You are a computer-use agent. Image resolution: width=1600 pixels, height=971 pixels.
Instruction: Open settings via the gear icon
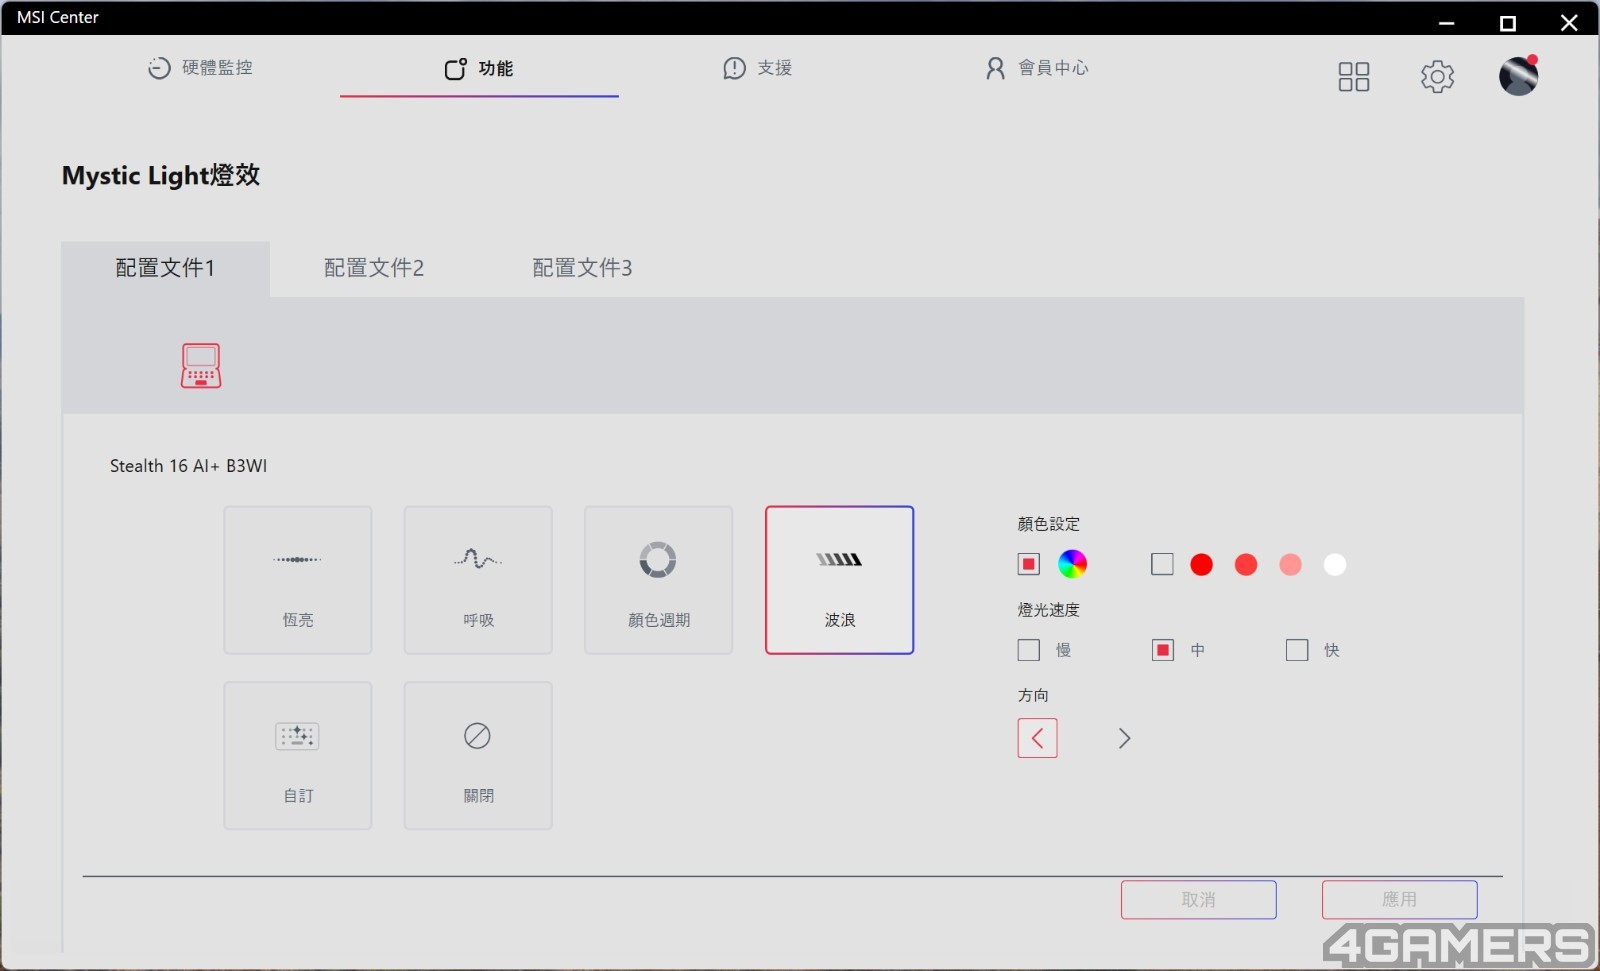pos(1437,77)
